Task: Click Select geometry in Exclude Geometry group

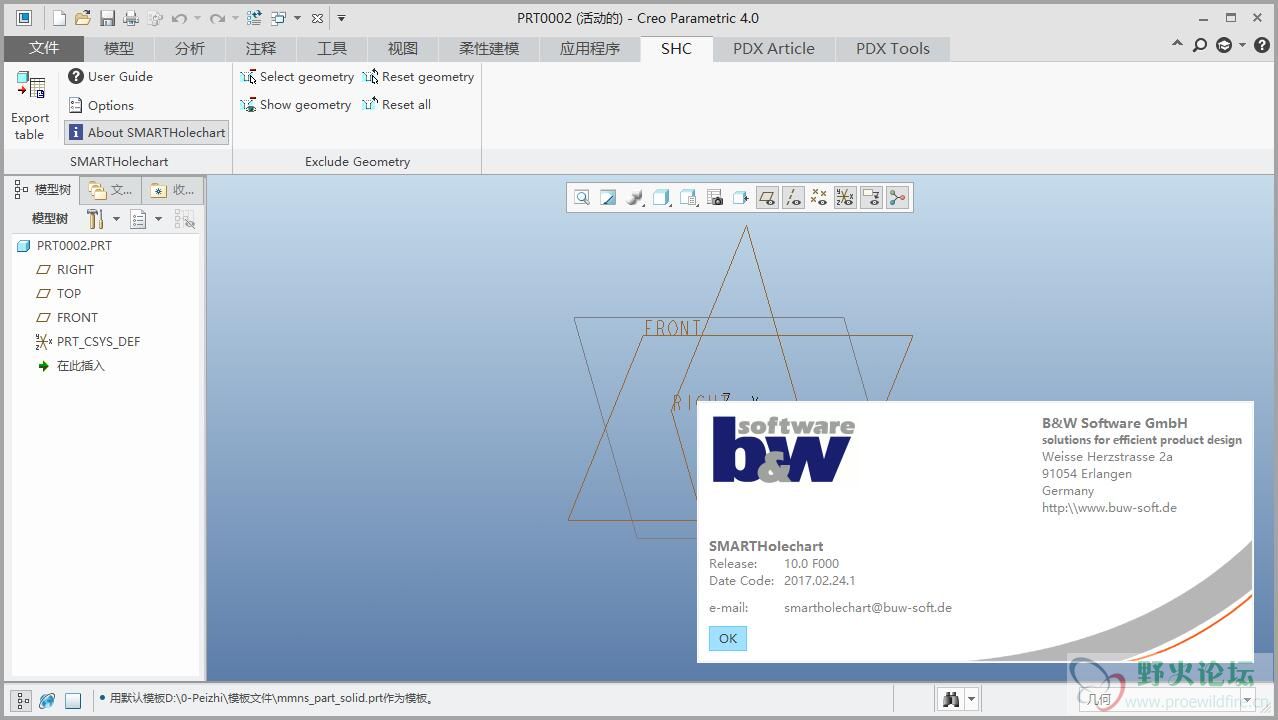Action: click(297, 76)
